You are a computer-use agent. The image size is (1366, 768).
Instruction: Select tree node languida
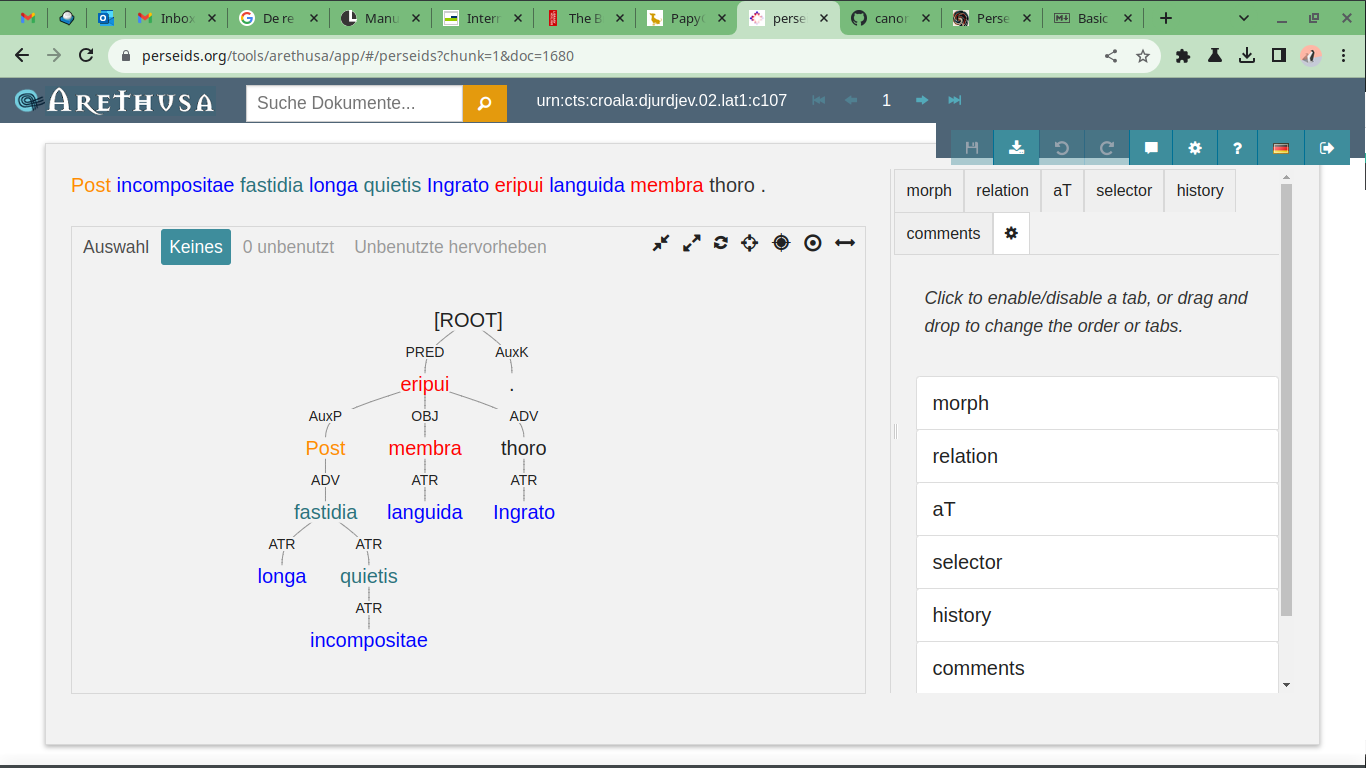425,512
